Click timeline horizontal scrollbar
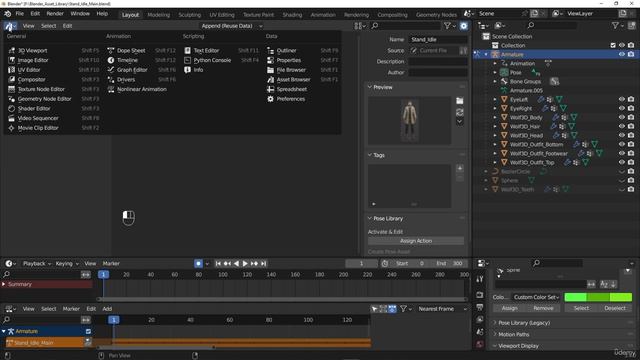 282,299
